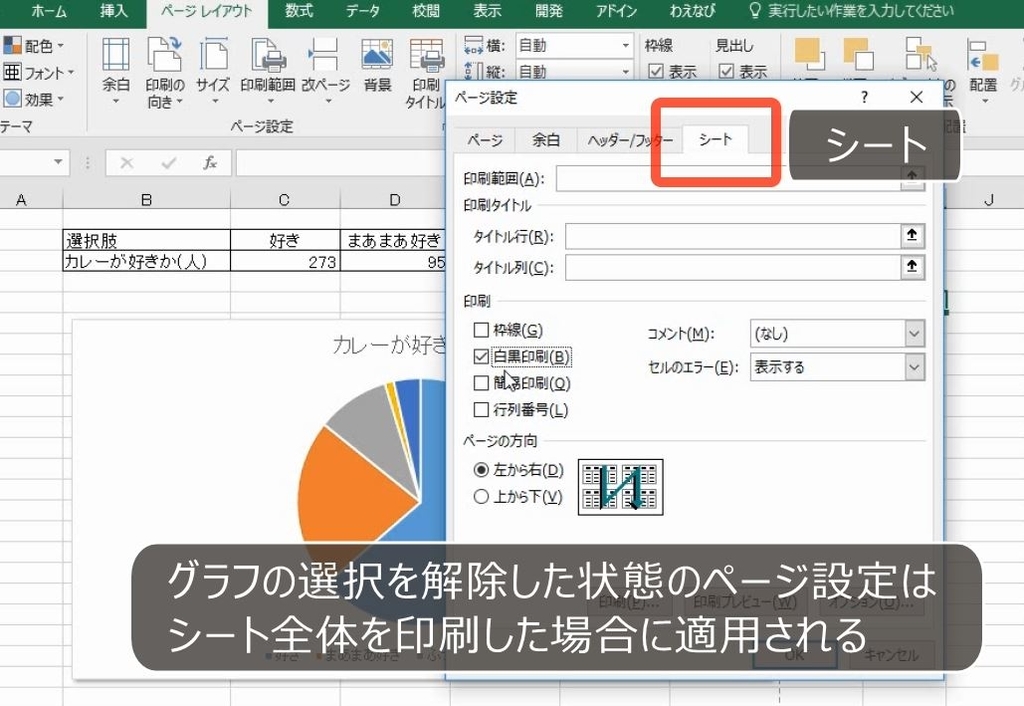Image resolution: width=1024 pixels, height=706 pixels.
Task: Select the 上から下(V) radio button
Action: [x=481, y=496]
